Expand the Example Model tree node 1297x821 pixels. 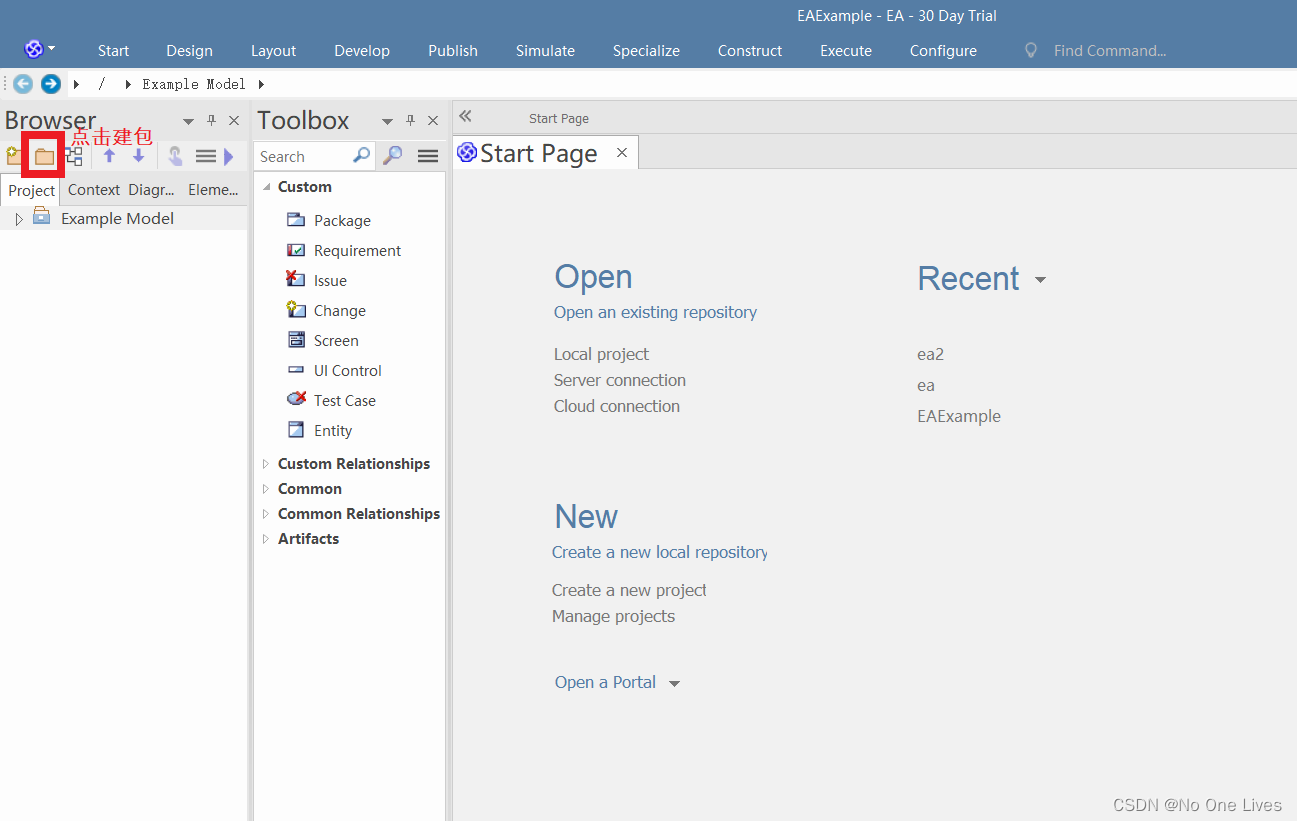pyautogui.click(x=19, y=219)
